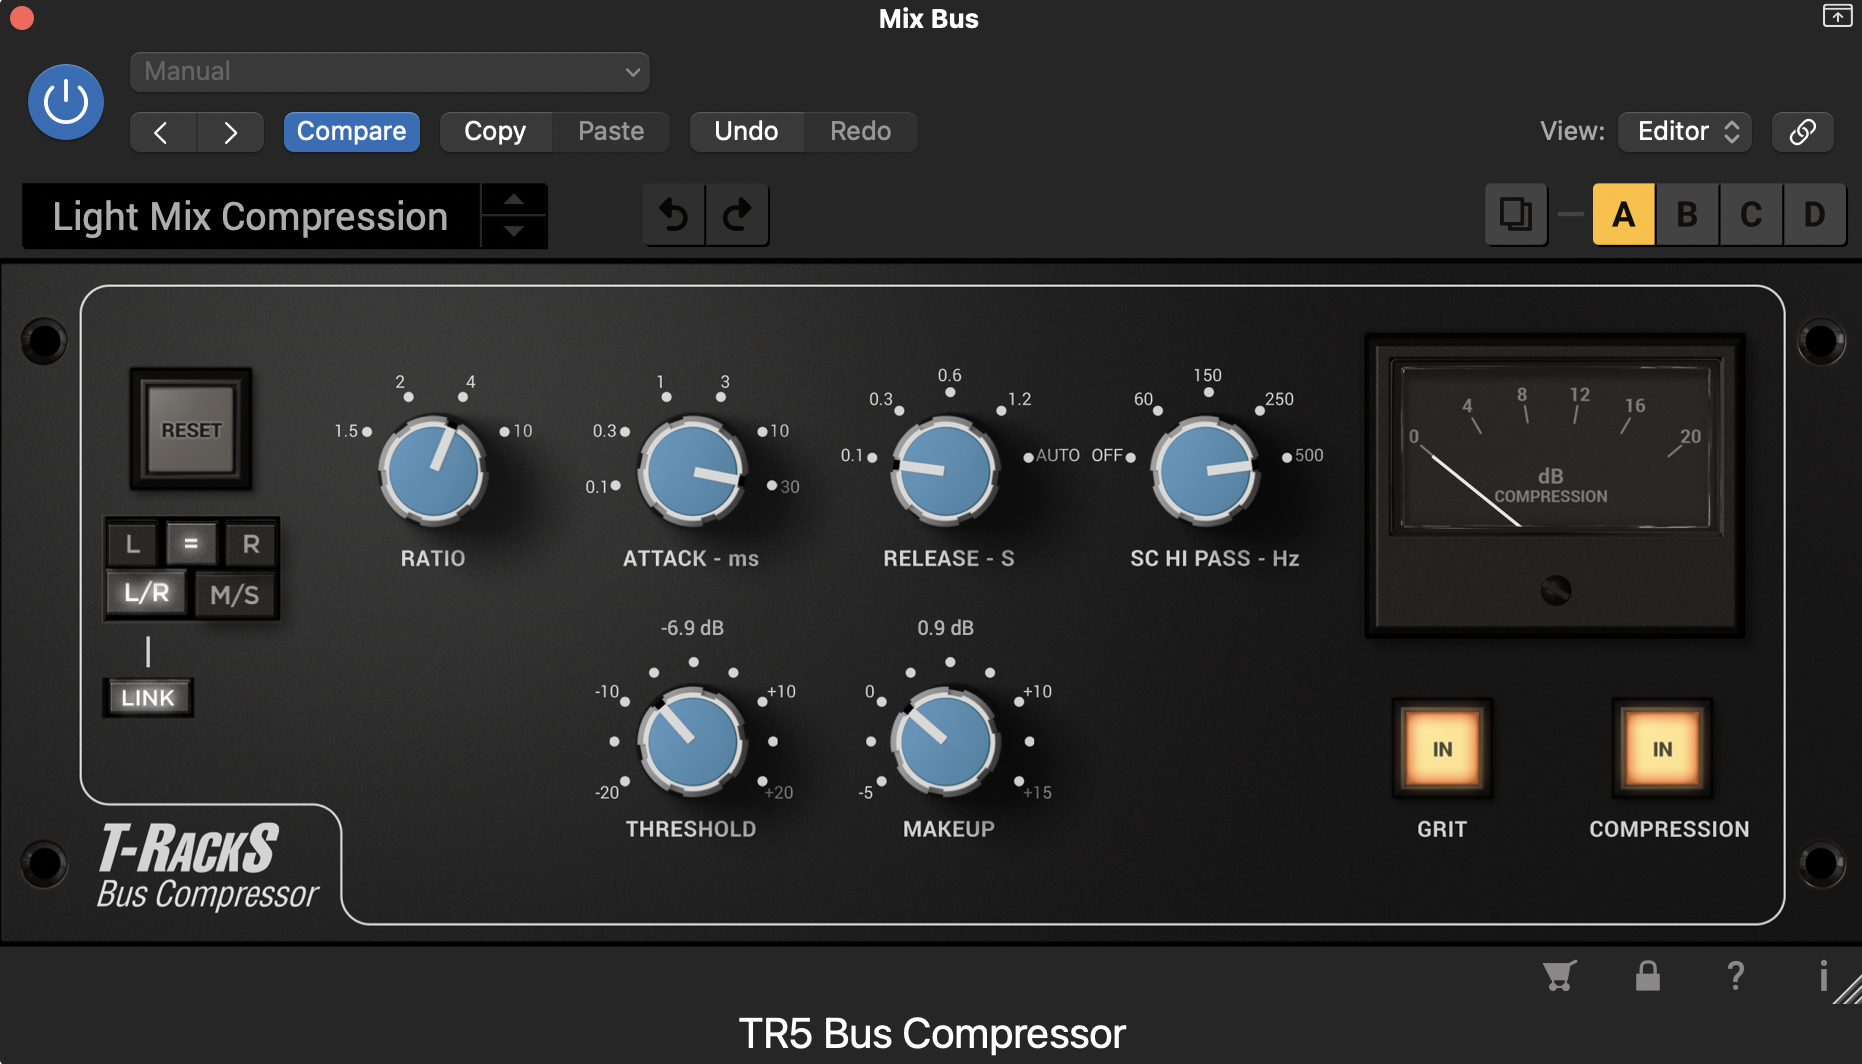Go to next preset with right arrow
The height and width of the screenshot is (1064, 1862).
pyautogui.click(x=230, y=132)
